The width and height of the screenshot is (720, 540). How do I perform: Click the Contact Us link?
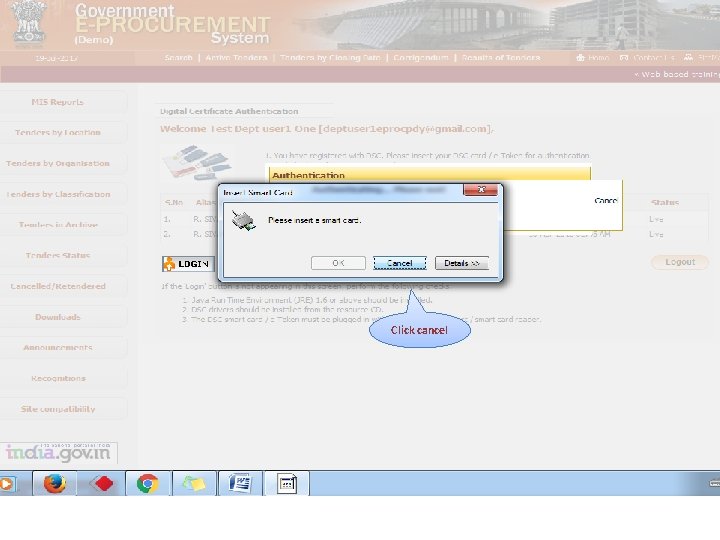coord(647,58)
